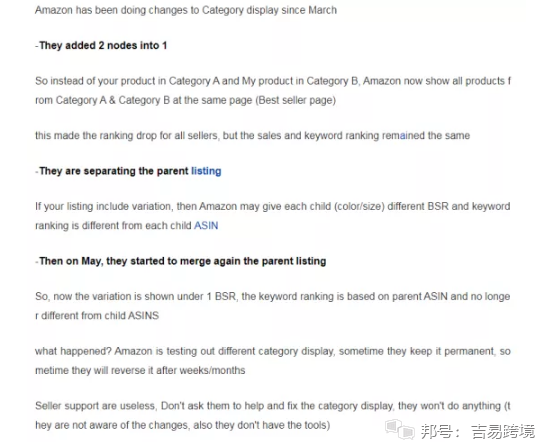Open the blue "listing" hyperlink
This screenshot has width=537, height=442.
coord(206,171)
